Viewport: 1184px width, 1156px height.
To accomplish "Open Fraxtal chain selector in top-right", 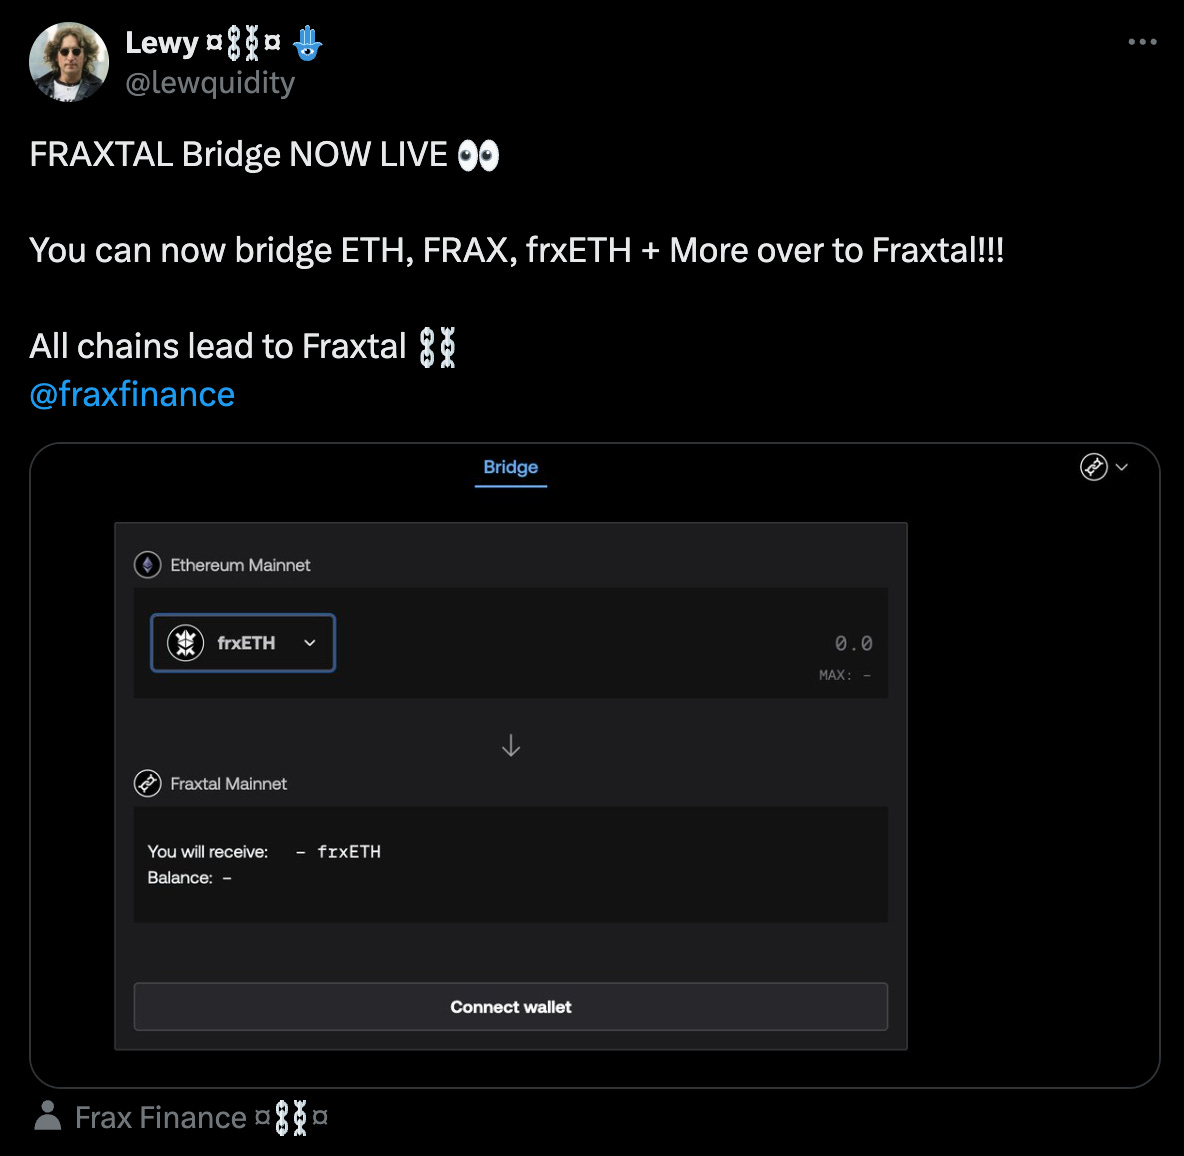I will (1094, 467).
